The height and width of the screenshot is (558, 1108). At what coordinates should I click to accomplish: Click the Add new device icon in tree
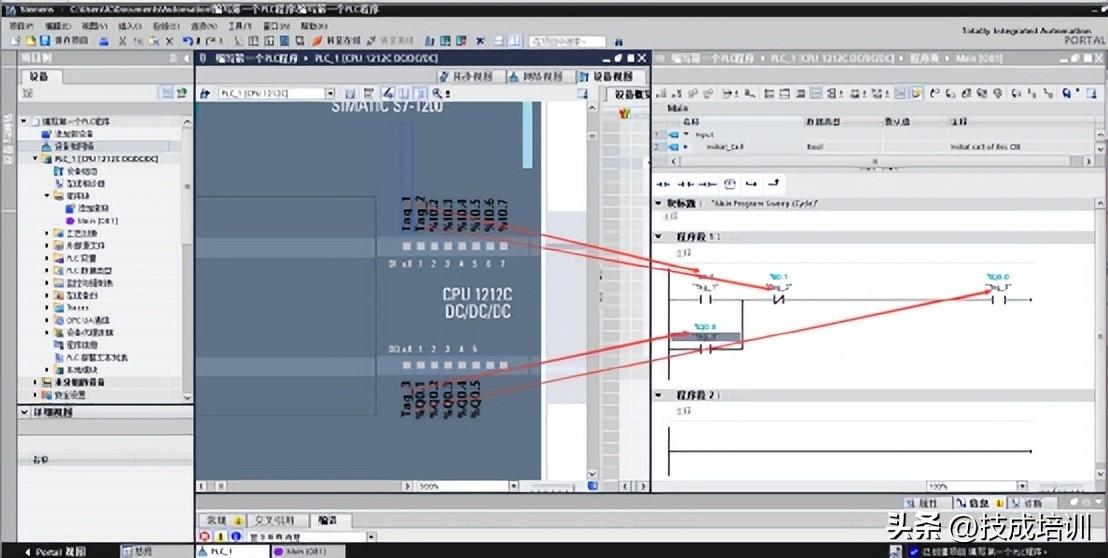click(x=47, y=133)
